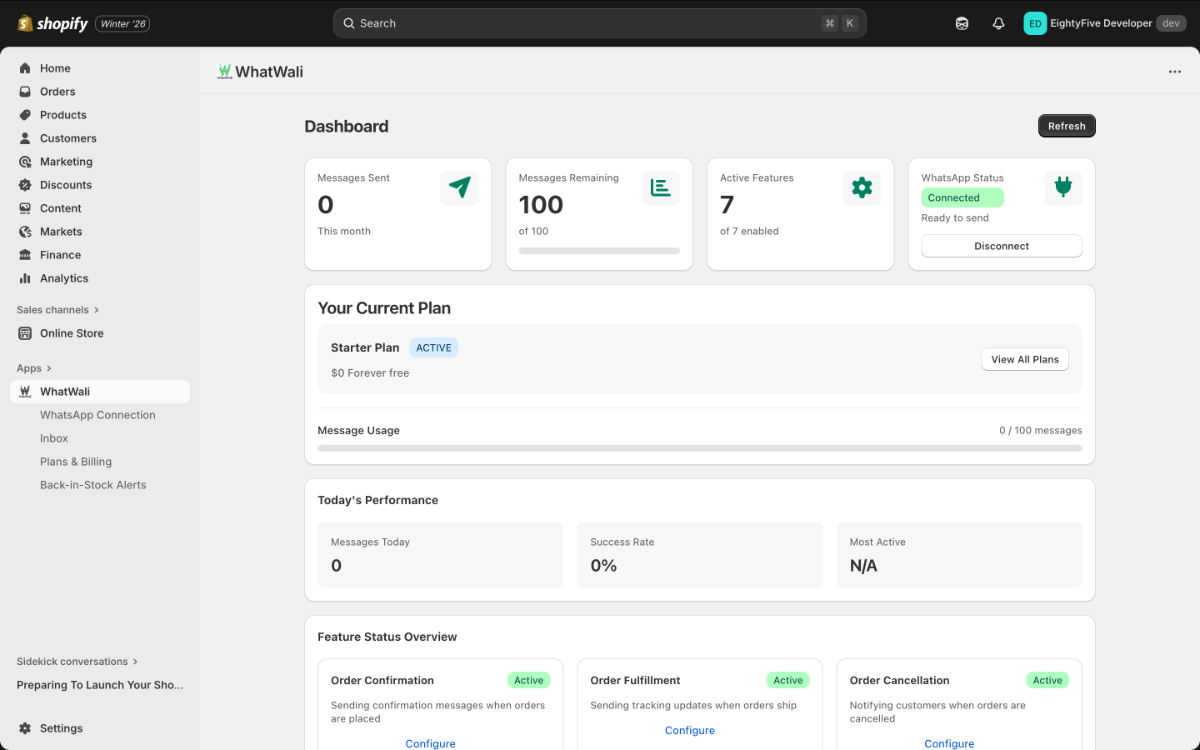
Task: Open notifications via the bell icon
Action: tap(998, 22)
